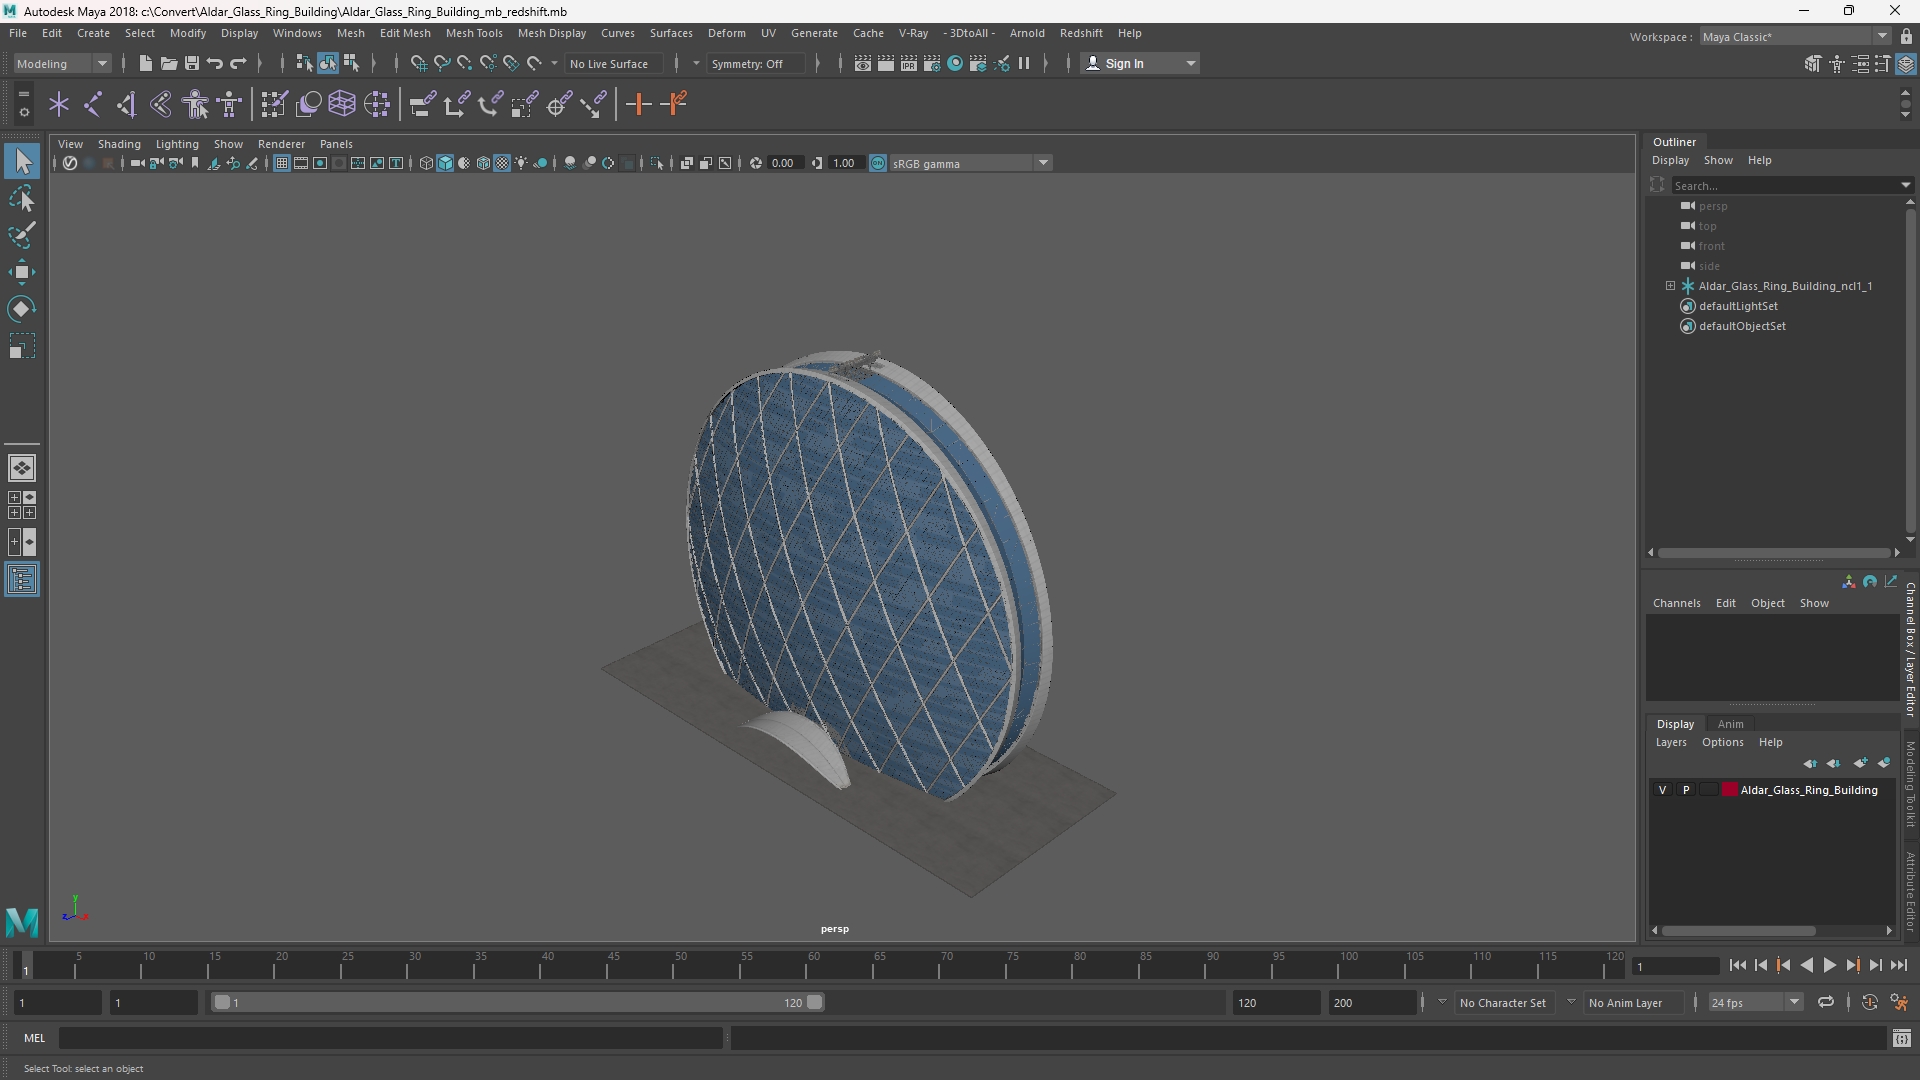Open the sRGB gamma view transform dropdown
1920x1080 pixels.
[970, 163]
